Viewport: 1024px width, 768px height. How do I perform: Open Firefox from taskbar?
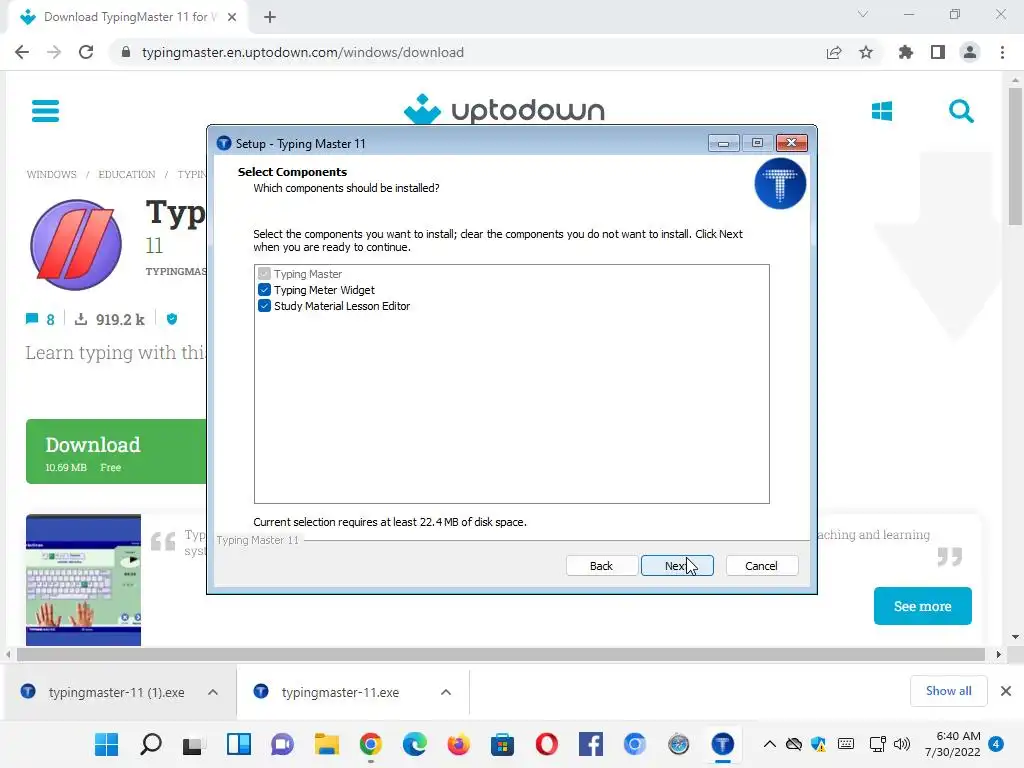tap(458, 744)
